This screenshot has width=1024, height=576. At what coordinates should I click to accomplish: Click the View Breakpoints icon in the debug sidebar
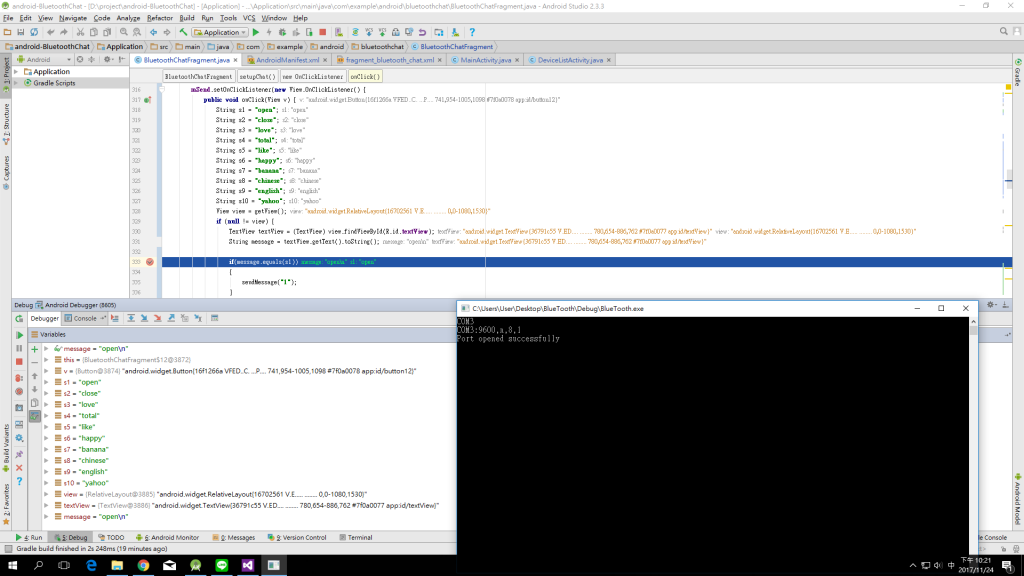click(x=19, y=377)
